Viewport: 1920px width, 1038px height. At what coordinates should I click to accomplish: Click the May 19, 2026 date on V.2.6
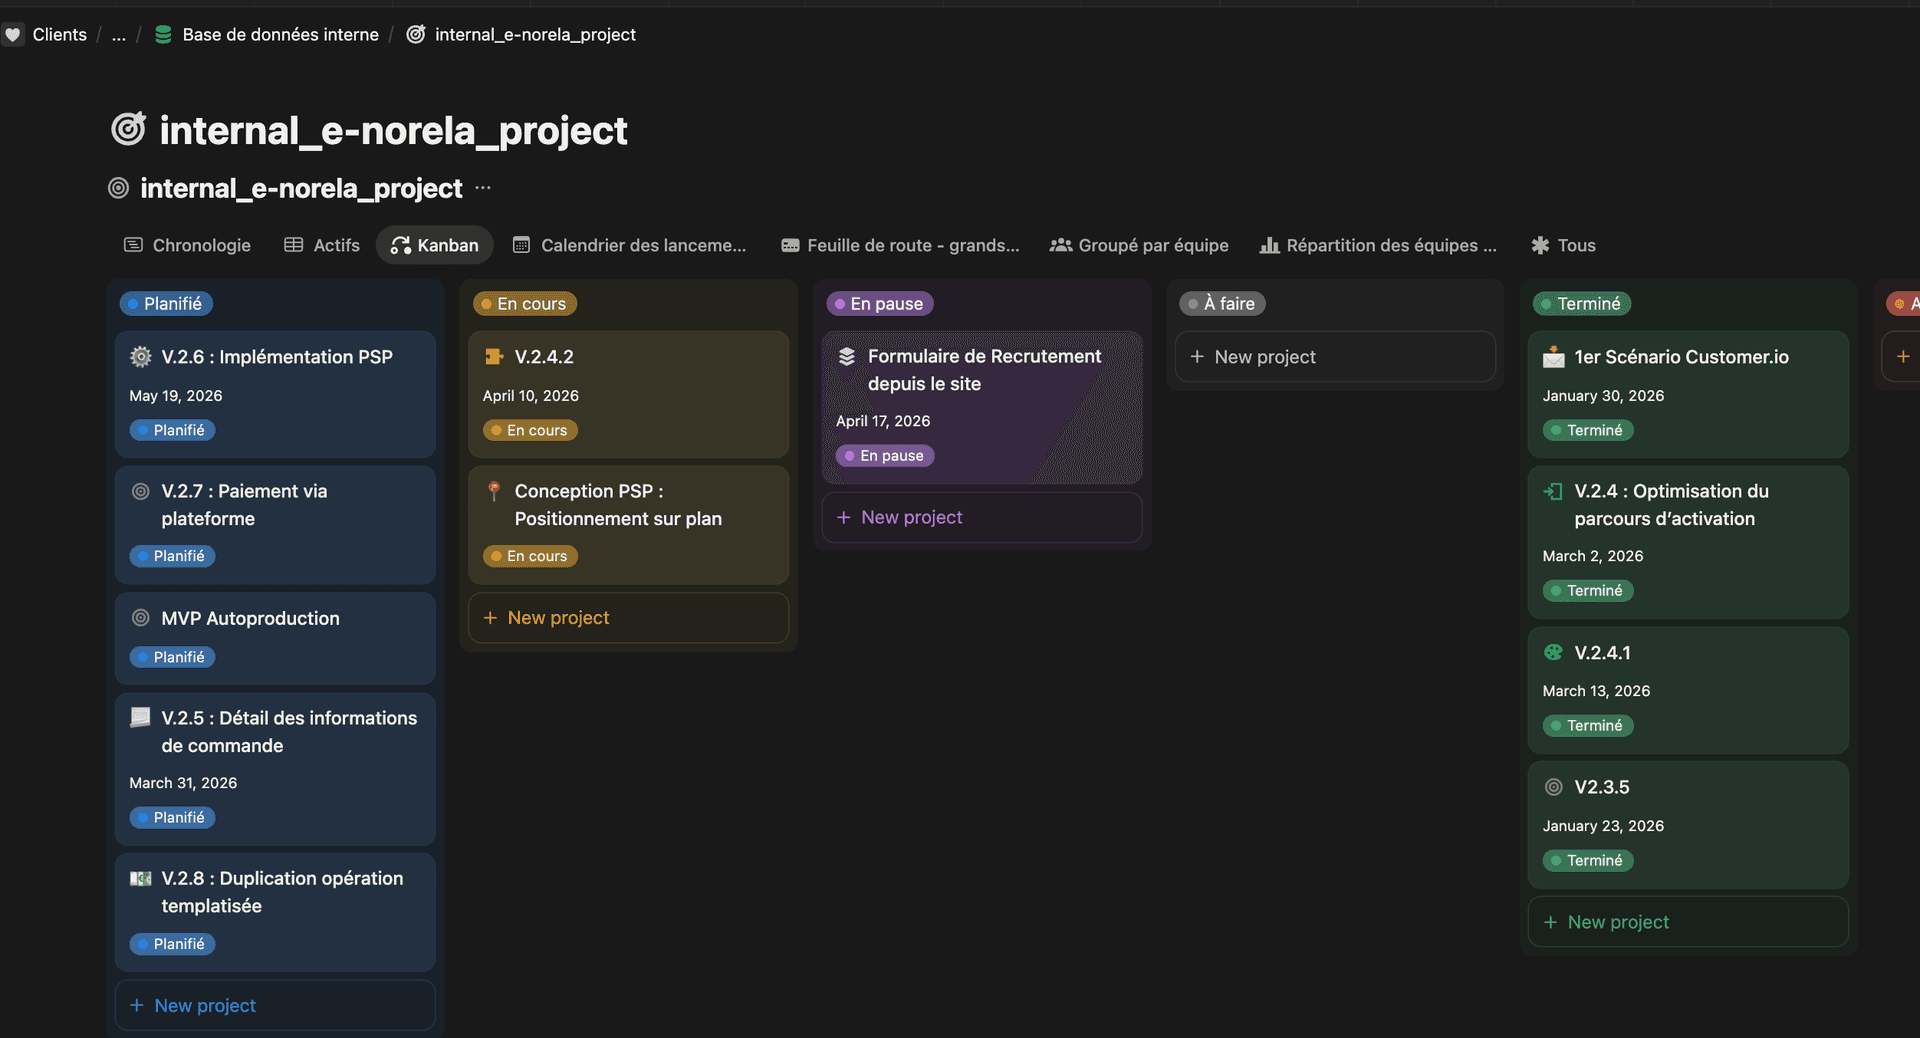tap(176, 396)
